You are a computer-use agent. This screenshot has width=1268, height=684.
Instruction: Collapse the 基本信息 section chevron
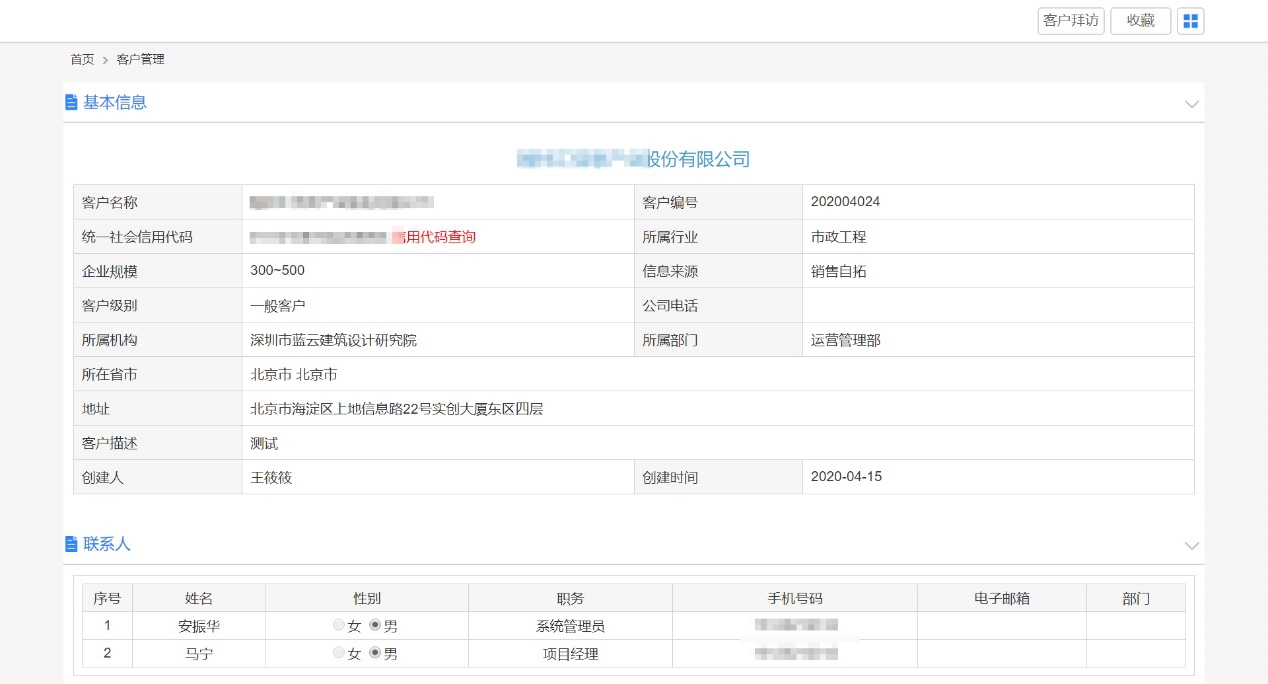pyautogui.click(x=1191, y=104)
